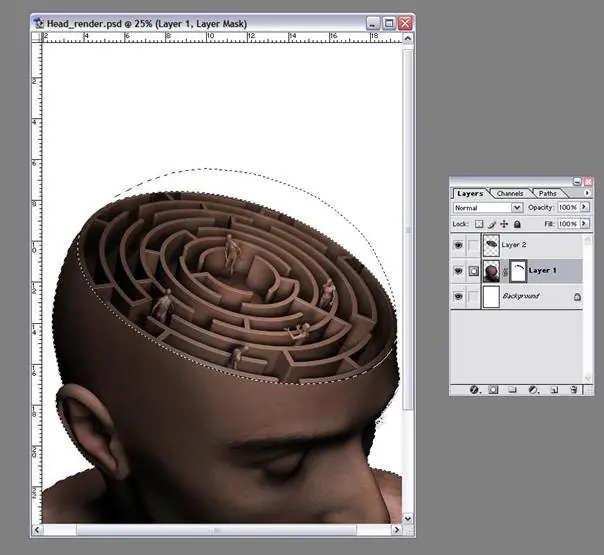Select the Layer 1 mask thumbnail

click(x=517, y=270)
